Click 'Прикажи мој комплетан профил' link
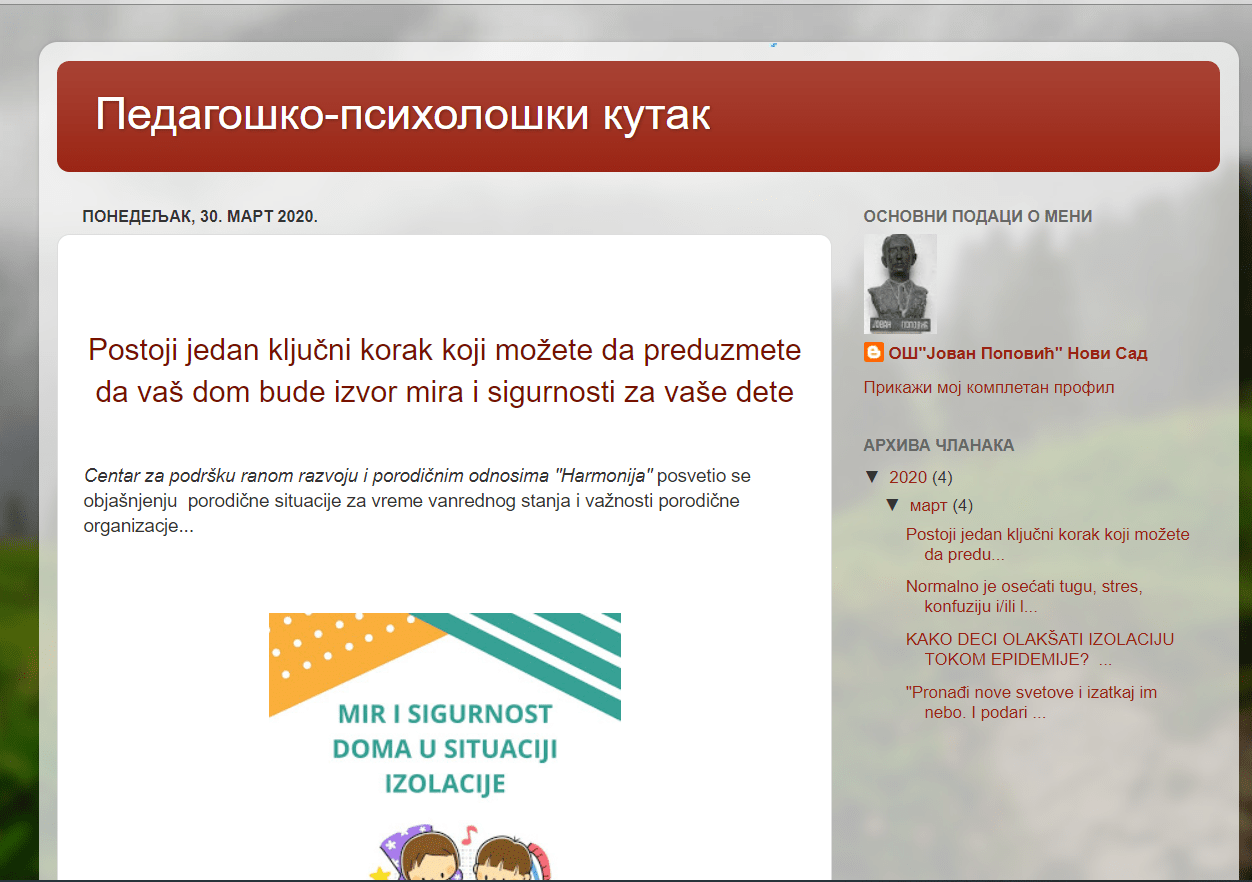The height and width of the screenshot is (882, 1252). point(988,387)
